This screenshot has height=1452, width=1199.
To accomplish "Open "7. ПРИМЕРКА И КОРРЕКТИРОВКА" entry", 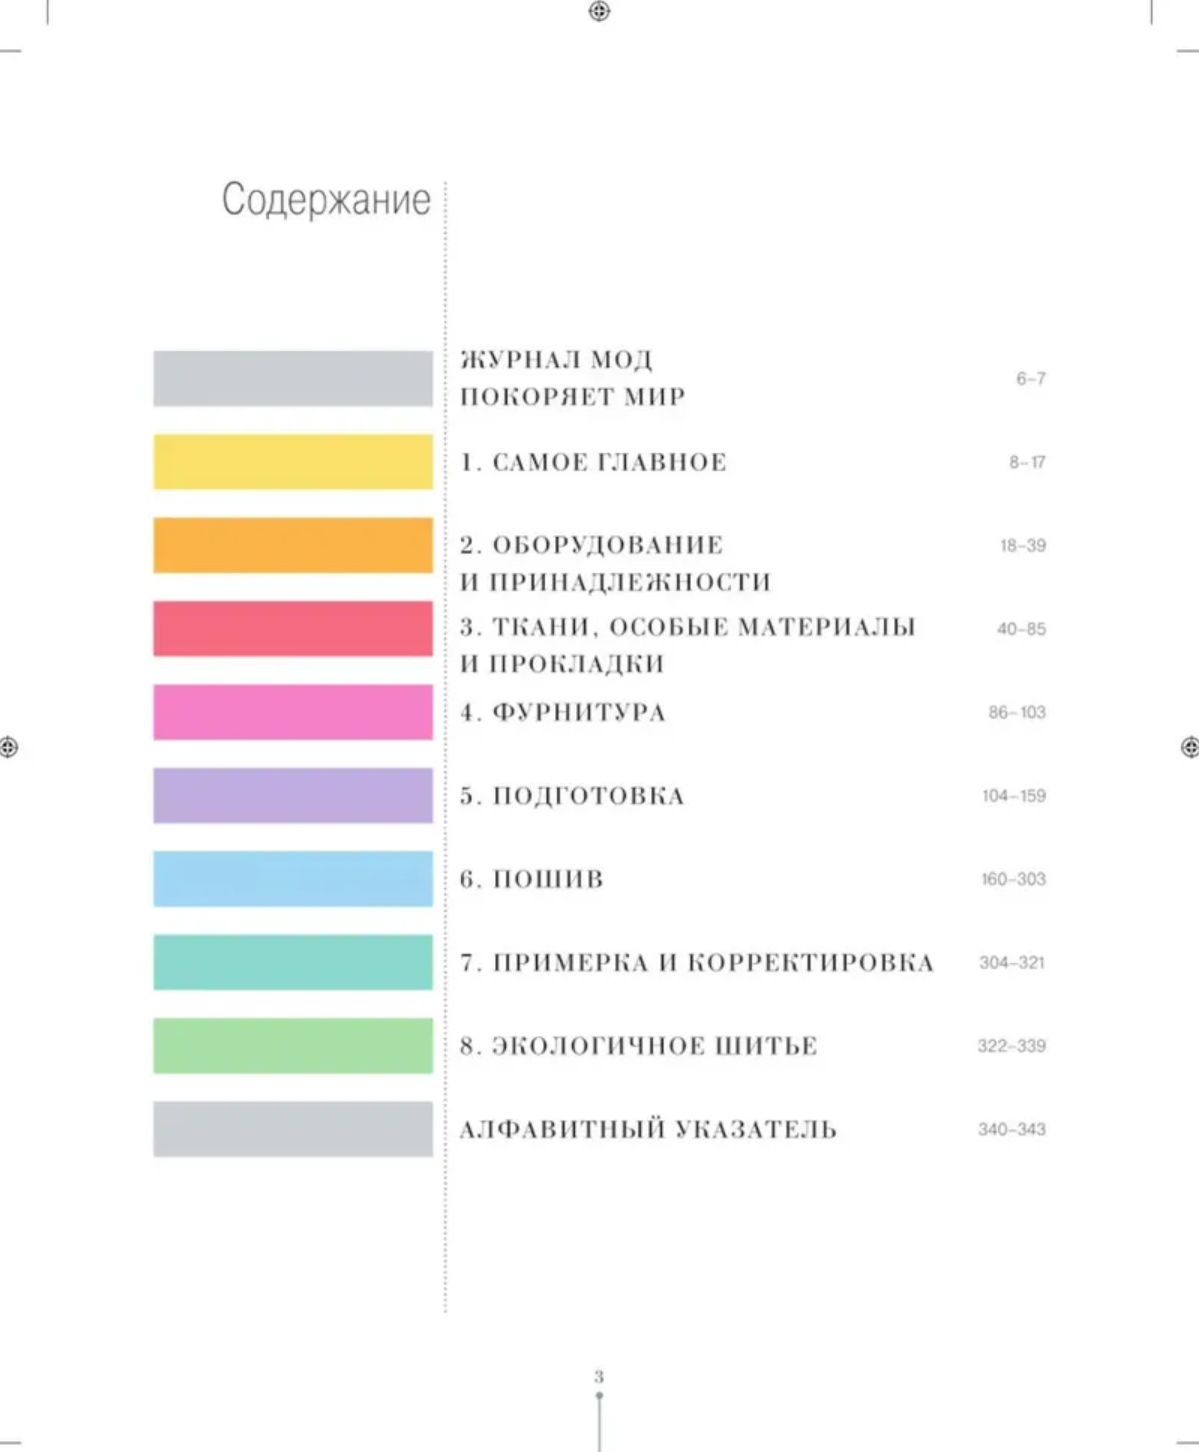I will click(x=697, y=963).
